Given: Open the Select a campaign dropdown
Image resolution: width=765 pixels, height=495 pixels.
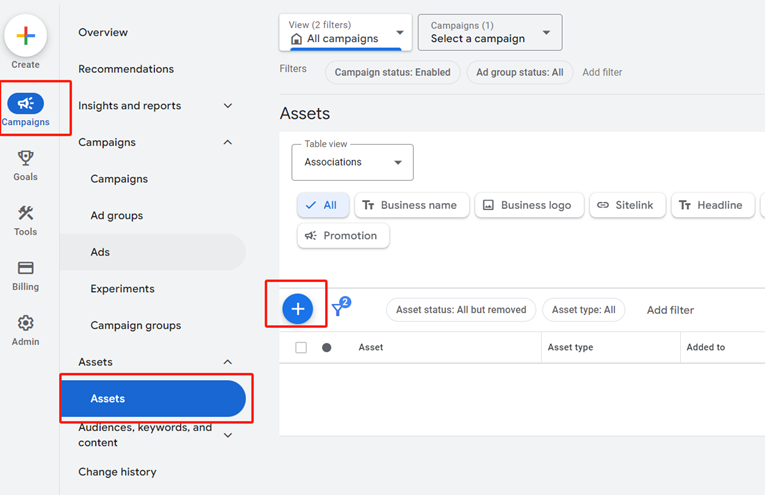Looking at the screenshot, I should pos(489,33).
